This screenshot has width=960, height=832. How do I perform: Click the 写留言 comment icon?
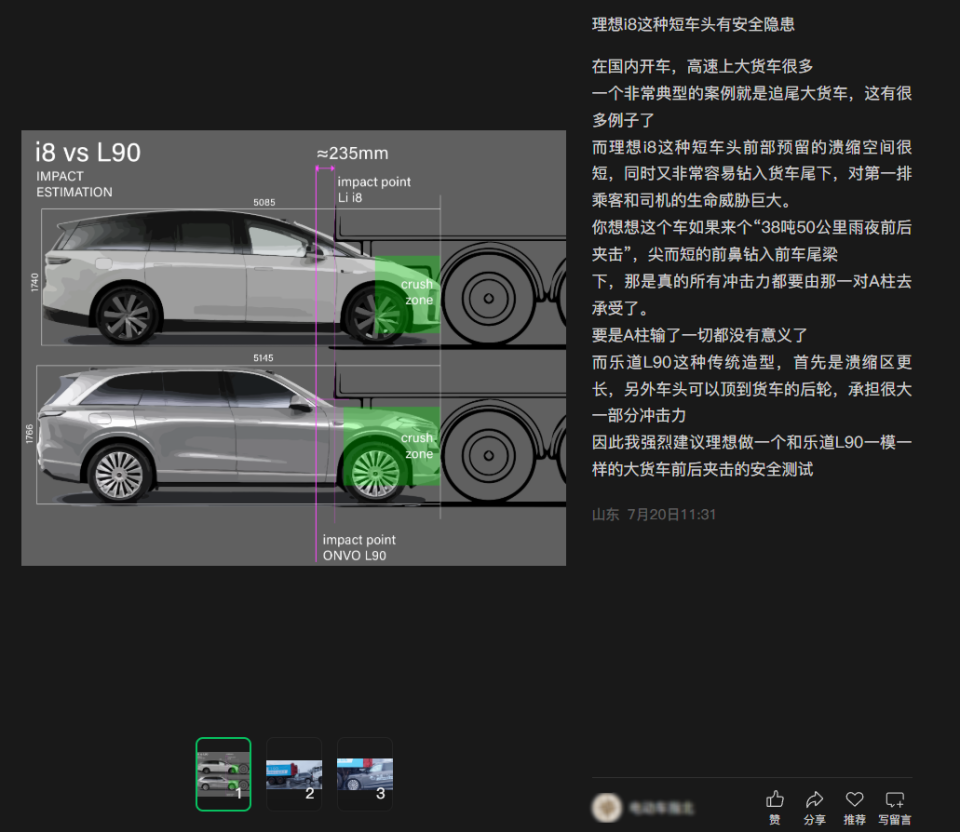tap(894, 799)
